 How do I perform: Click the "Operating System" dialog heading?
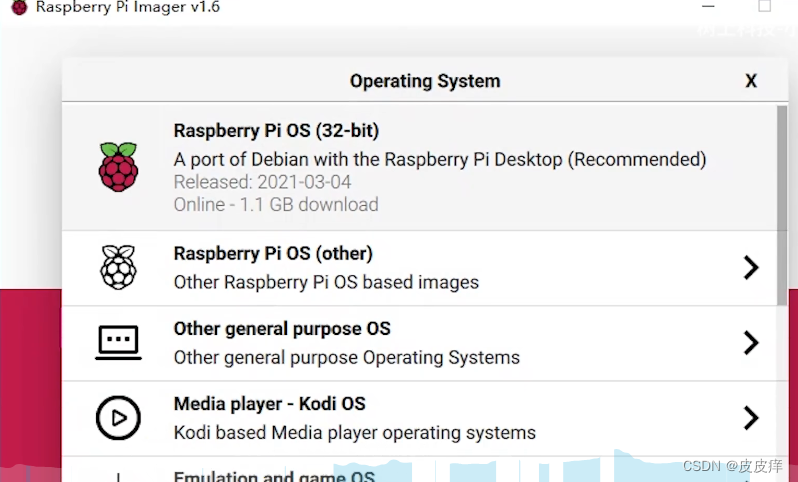[425, 81]
